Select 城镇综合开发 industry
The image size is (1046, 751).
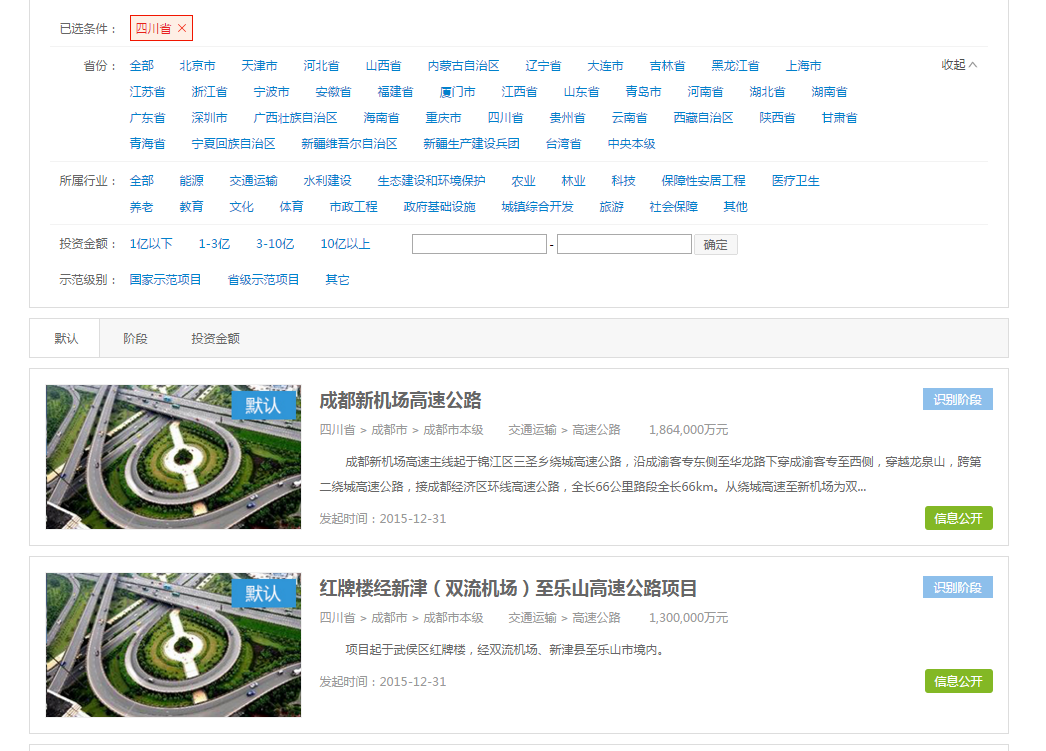(538, 207)
